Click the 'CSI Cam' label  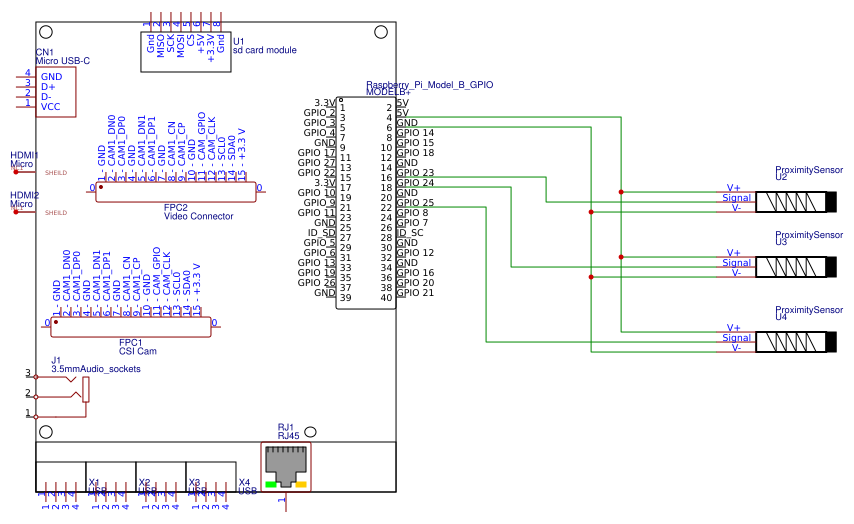(x=138, y=351)
